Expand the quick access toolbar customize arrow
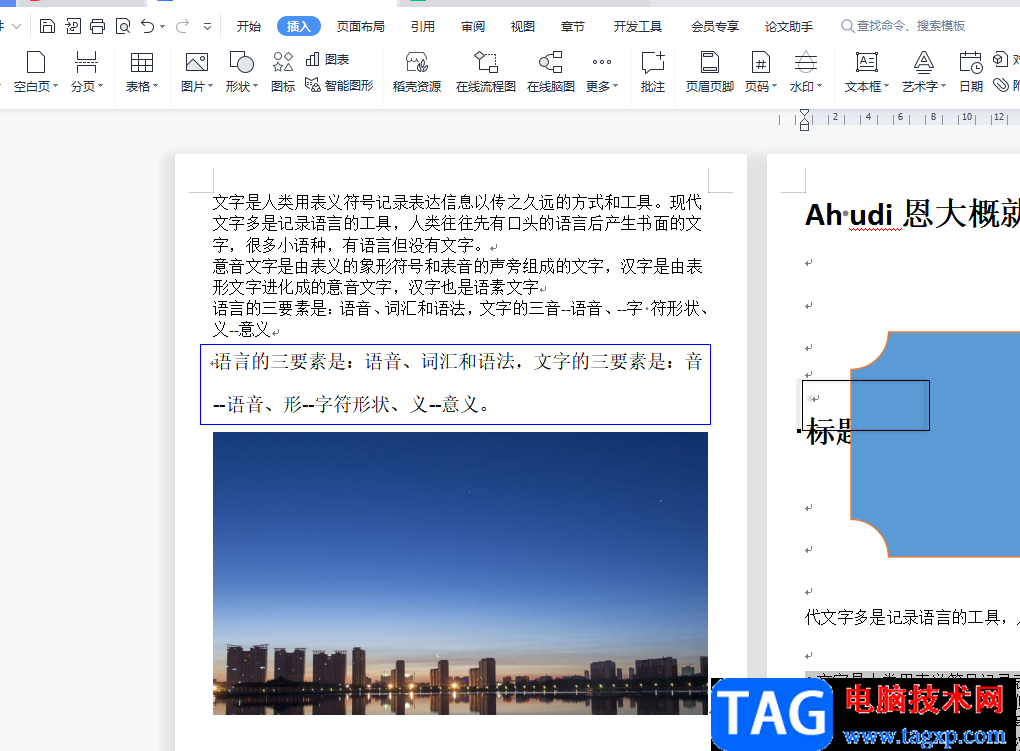The image size is (1020, 751). point(208,27)
